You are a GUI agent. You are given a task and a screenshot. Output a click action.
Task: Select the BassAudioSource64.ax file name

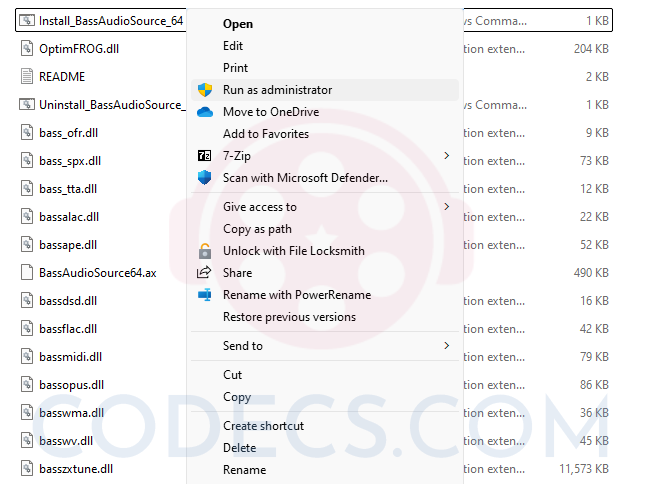coord(98,273)
